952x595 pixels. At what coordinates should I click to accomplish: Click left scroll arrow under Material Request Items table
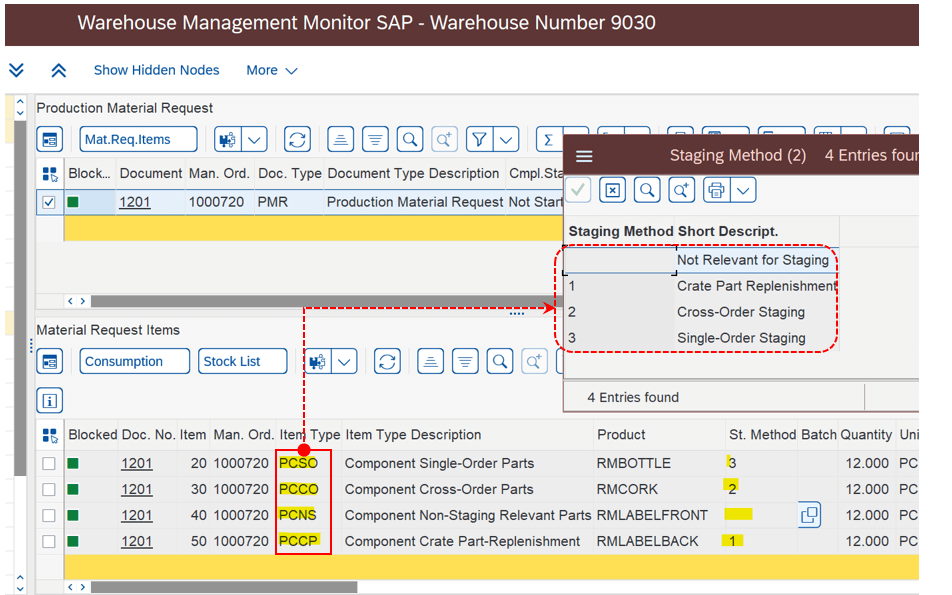pyautogui.click(x=70, y=587)
